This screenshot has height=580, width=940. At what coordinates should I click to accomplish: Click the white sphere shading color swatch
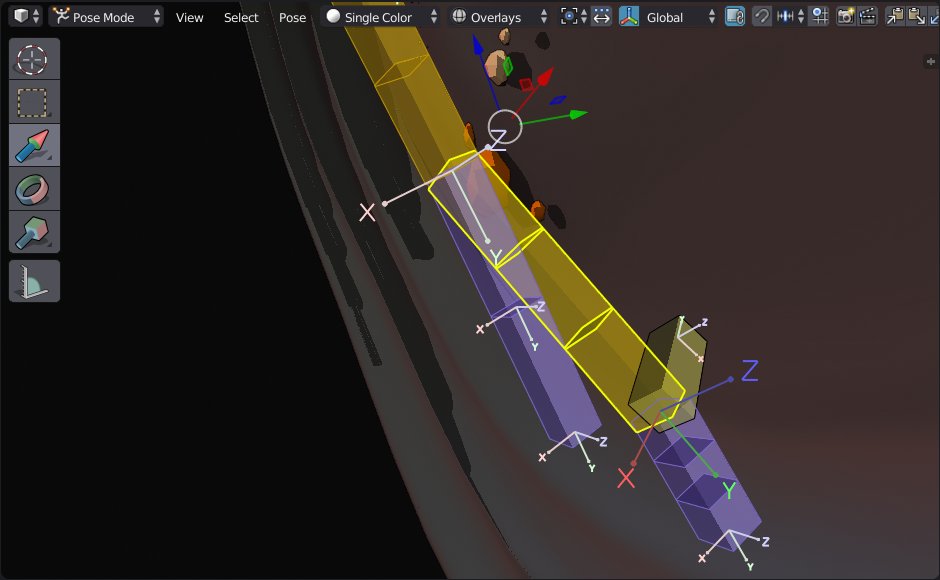click(333, 16)
